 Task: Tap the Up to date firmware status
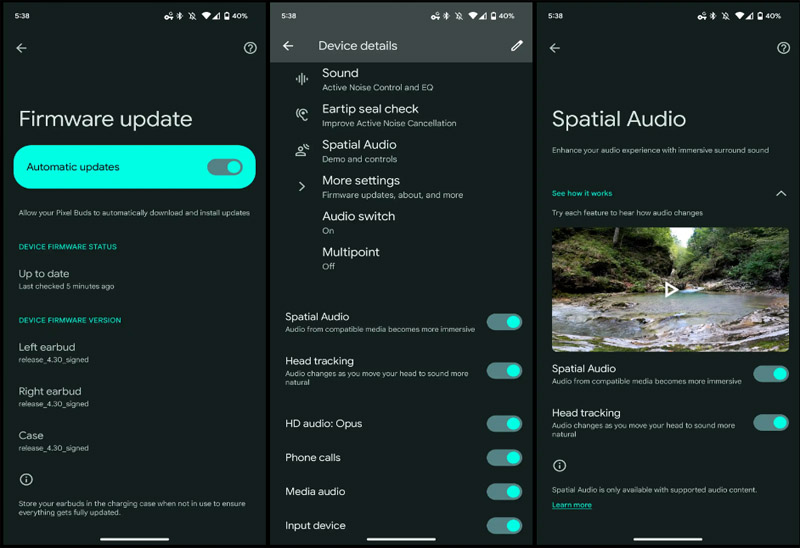pyautogui.click(x=66, y=279)
